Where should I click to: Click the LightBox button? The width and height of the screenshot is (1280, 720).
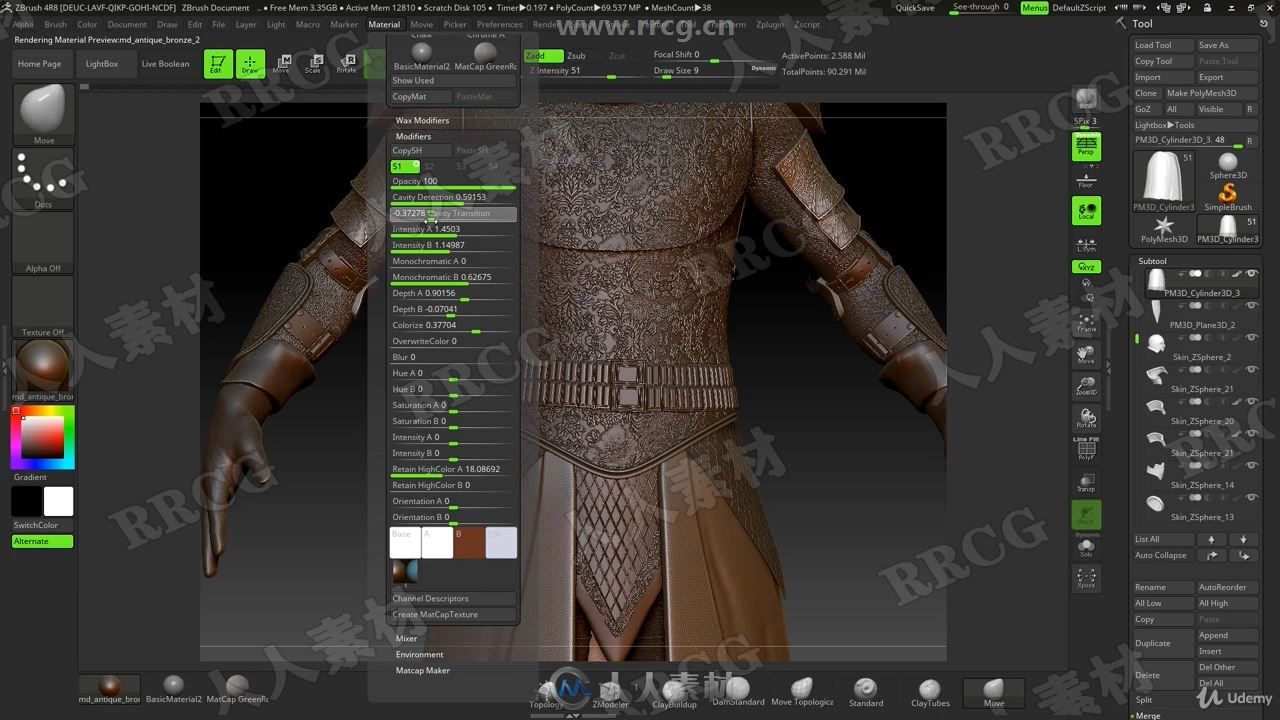pos(102,64)
